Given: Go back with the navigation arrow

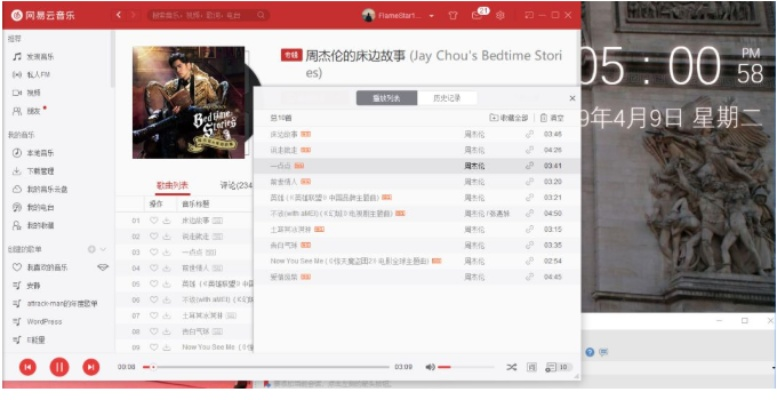Looking at the screenshot, I should (118, 15).
